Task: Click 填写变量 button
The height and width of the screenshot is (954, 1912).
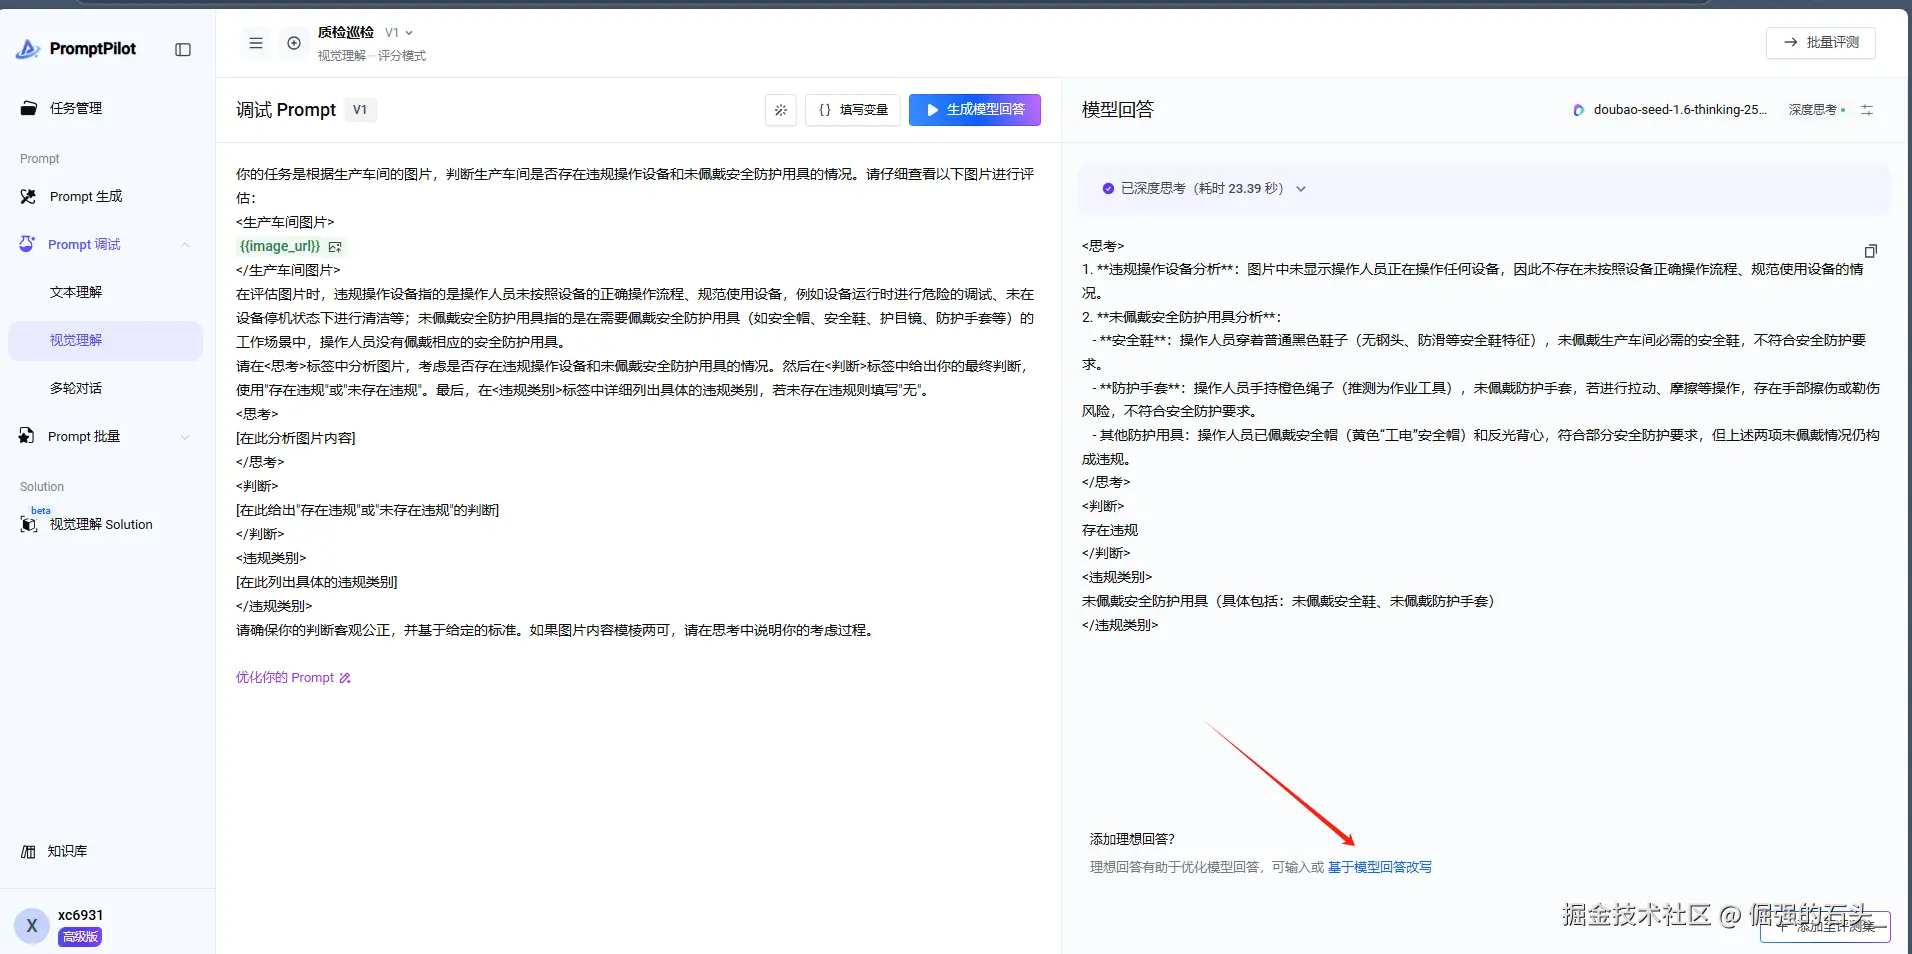Action: coord(853,110)
